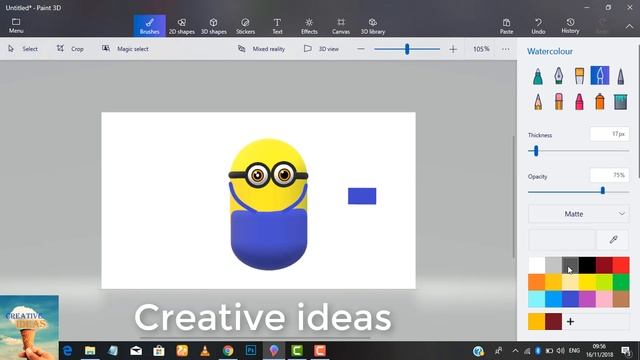Open Google Chrome from taskbar
The image size is (640, 360).
(x=228, y=351)
